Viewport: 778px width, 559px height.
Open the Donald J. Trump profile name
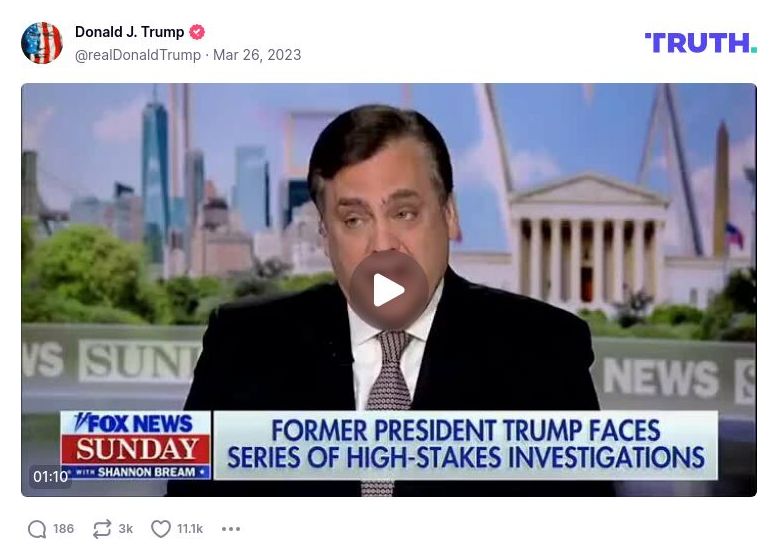(x=130, y=32)
